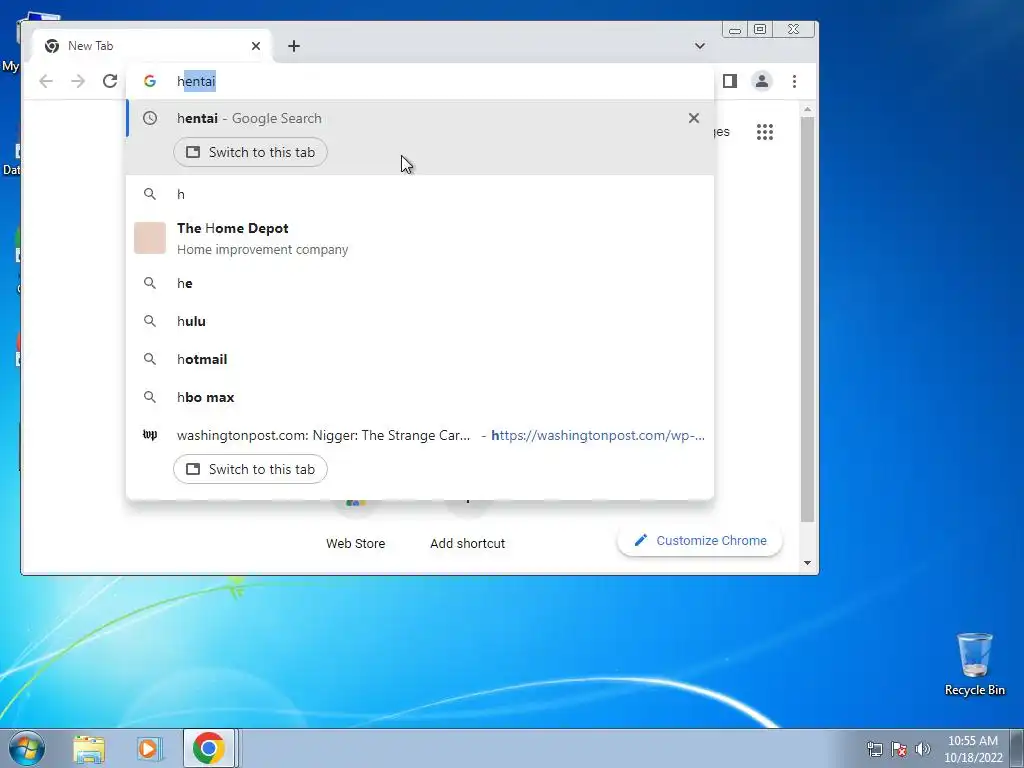This screenshot has height=768, width=1024.
Task: Expand the tab search chevron
Action: tap(700, 46)
